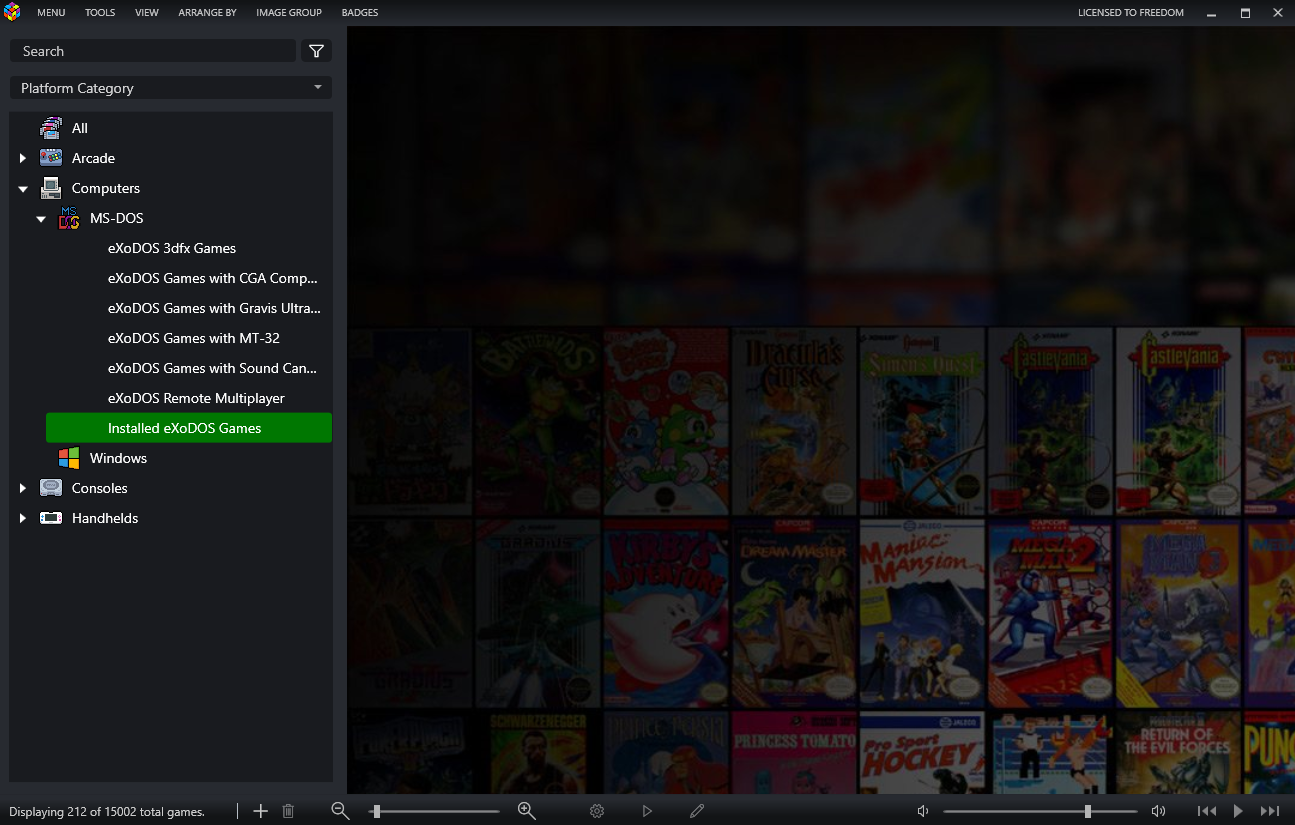The height and width of the screenshot is (825, 1295).
Task: Click the low volume speaker icon
Action: coord(923,811)
